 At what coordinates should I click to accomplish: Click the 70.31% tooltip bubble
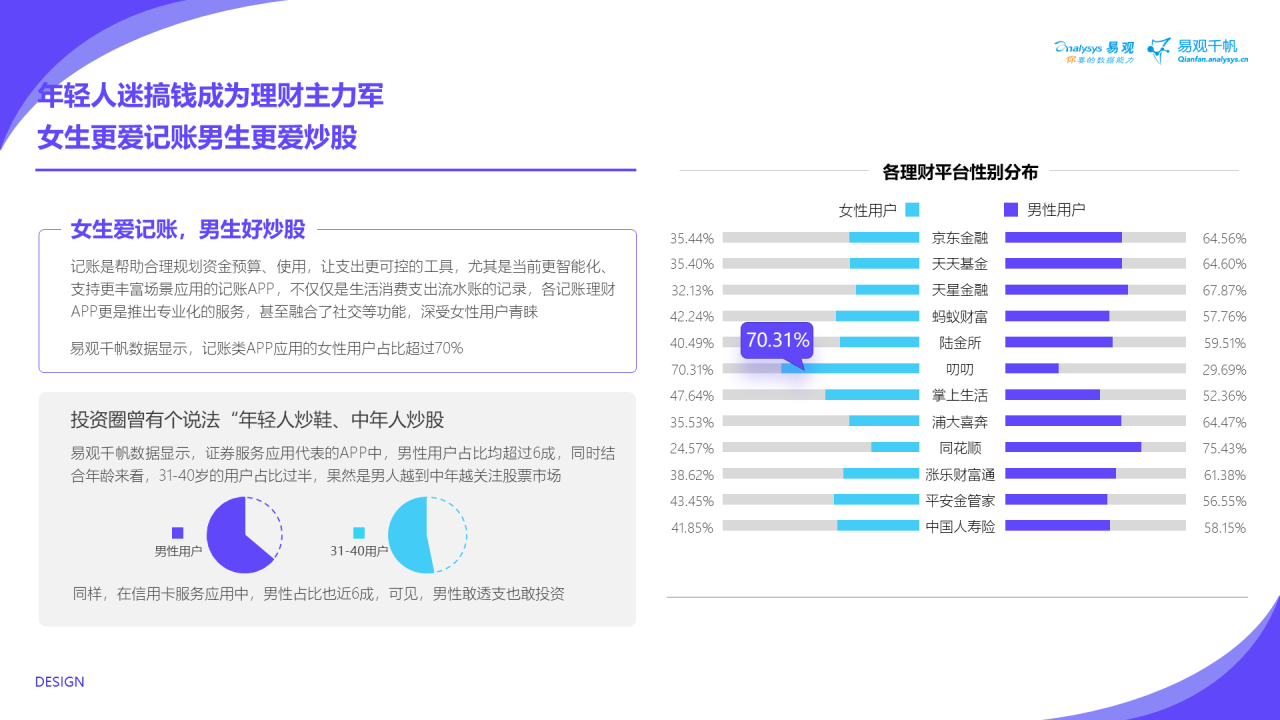pyautogui.click(x=777, y=341)
